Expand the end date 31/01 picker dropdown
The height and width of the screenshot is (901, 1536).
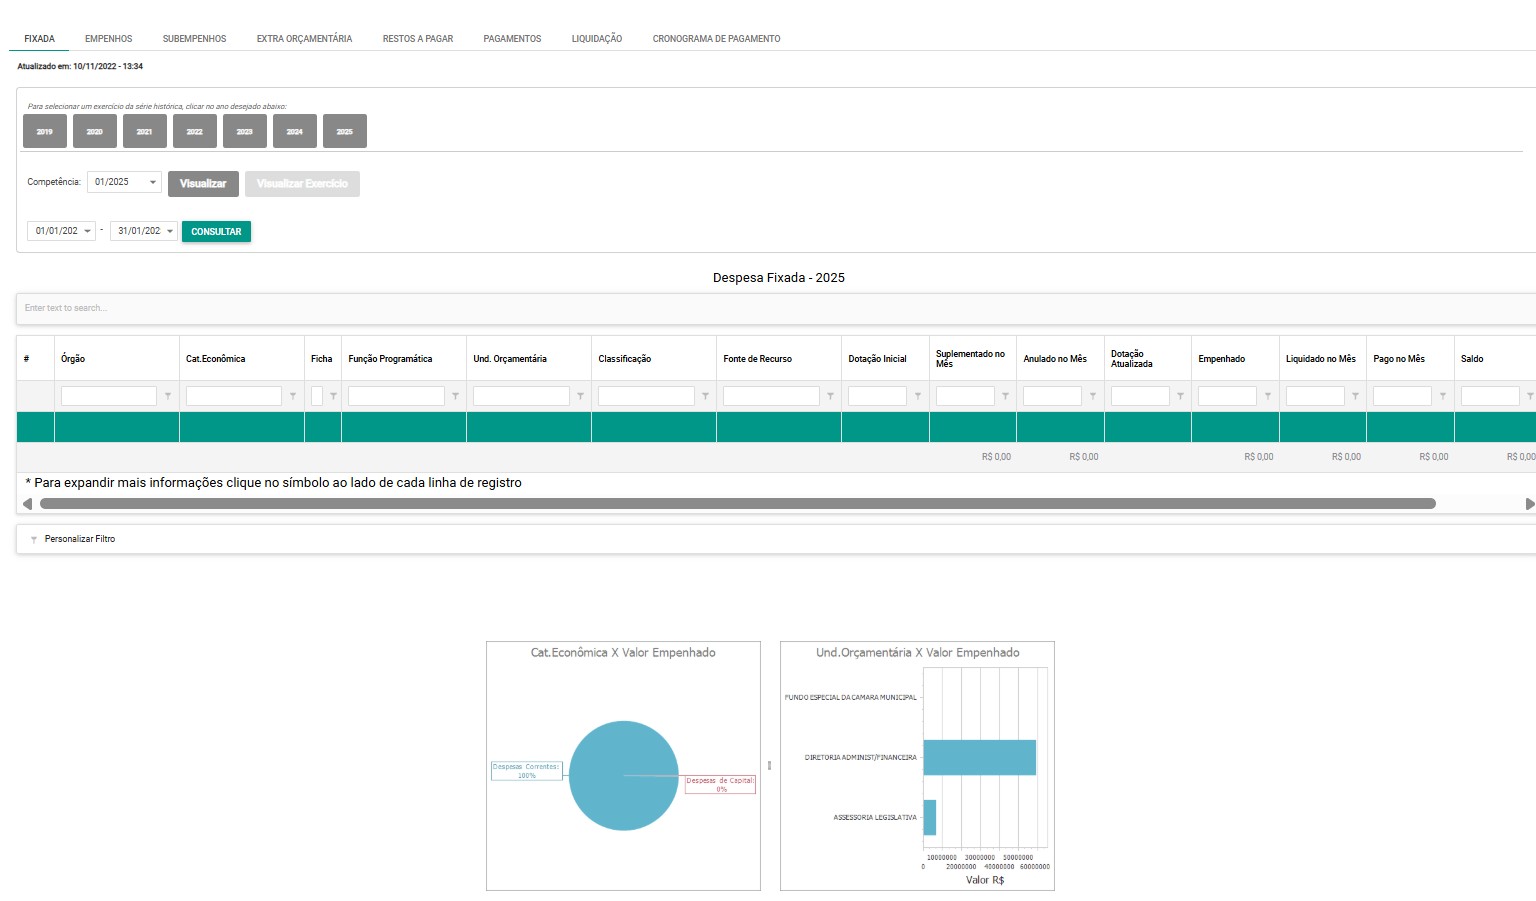click(x=170, y=231)
